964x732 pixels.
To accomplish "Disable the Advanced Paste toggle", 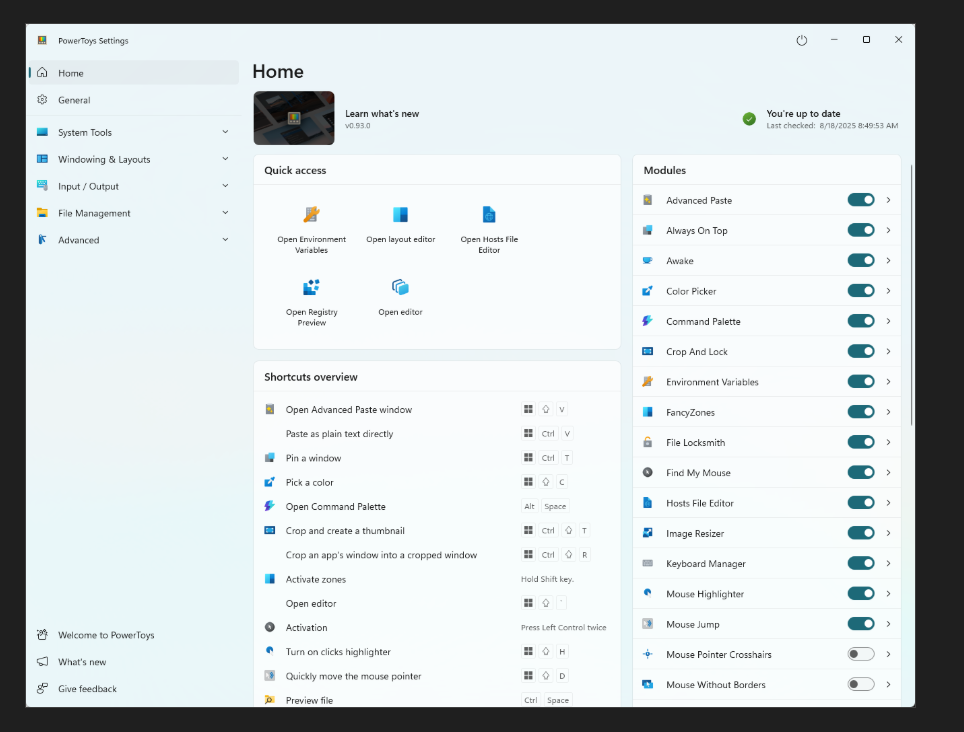I will tap(861, 200).
